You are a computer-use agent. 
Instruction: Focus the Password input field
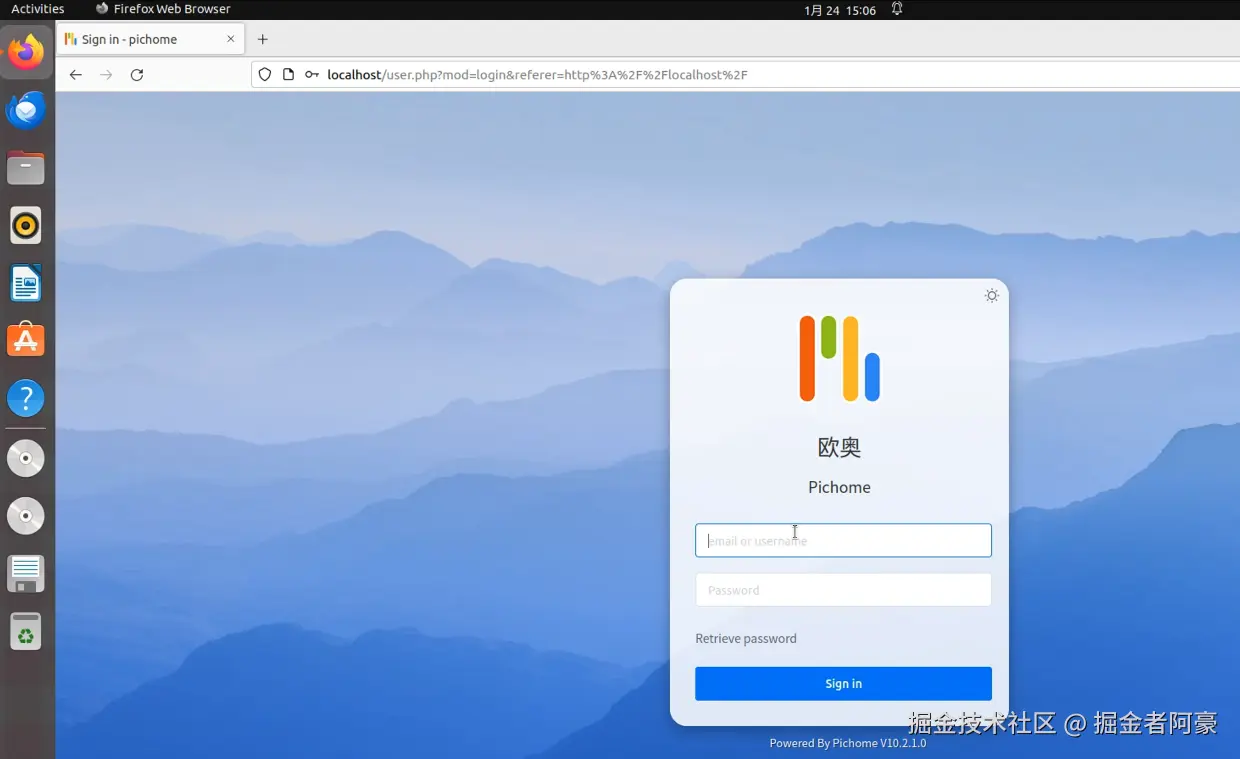tap(843, 590)
